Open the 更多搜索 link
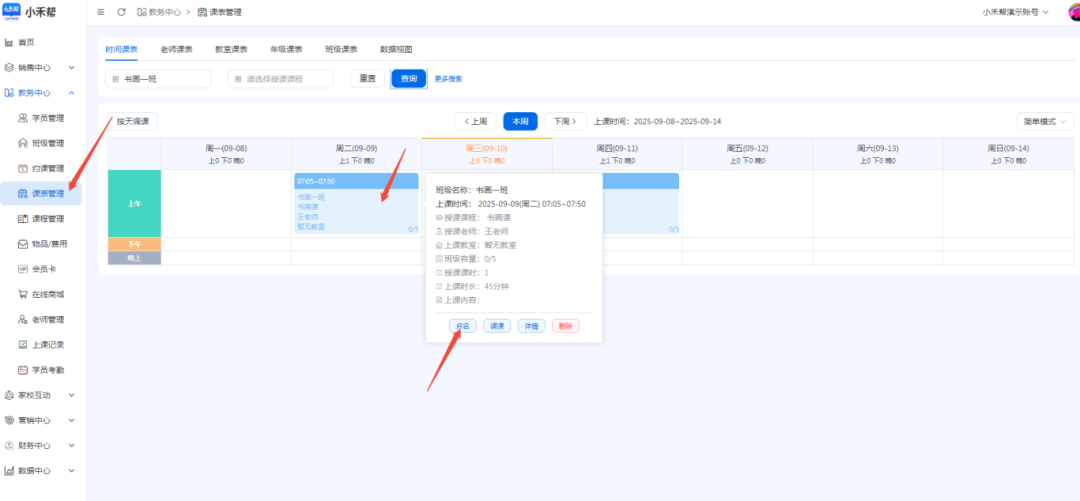Viewport: 1080px width, 501px height. (x=448, y=79)
